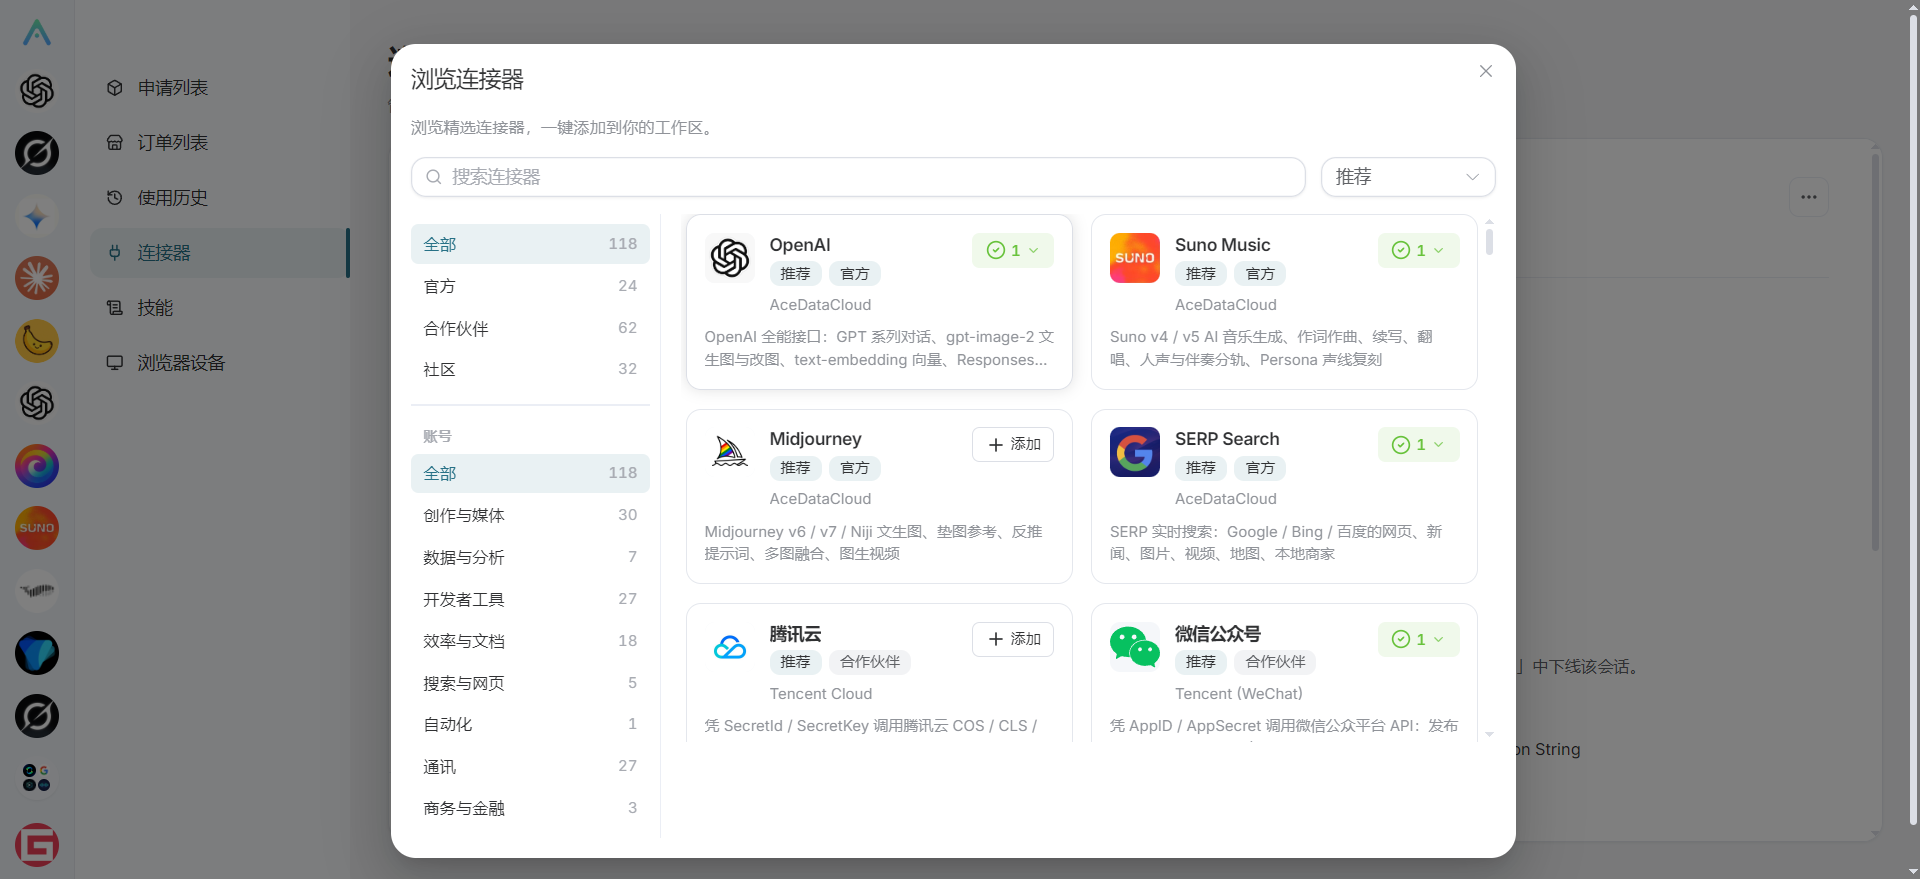
Task: Click the red G icon in the app rail
Action: (37, 845)
